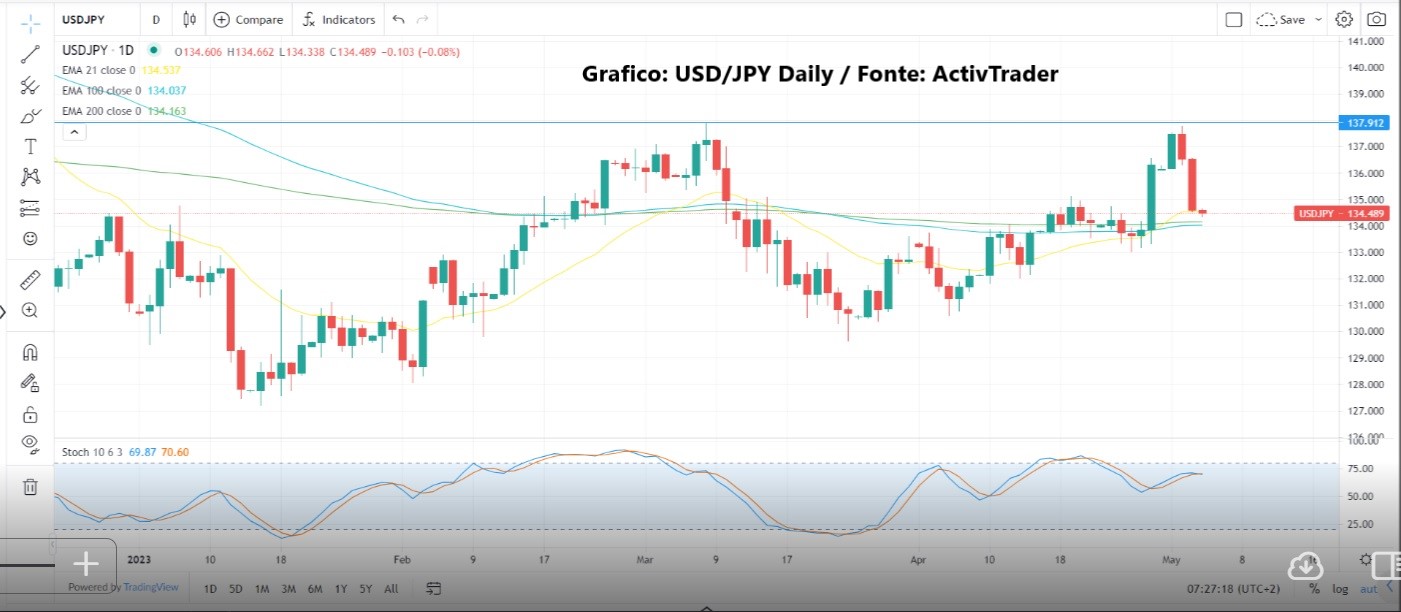
Task: Toggle magnet mode in left toolbar
Action: tap(30, 352)
